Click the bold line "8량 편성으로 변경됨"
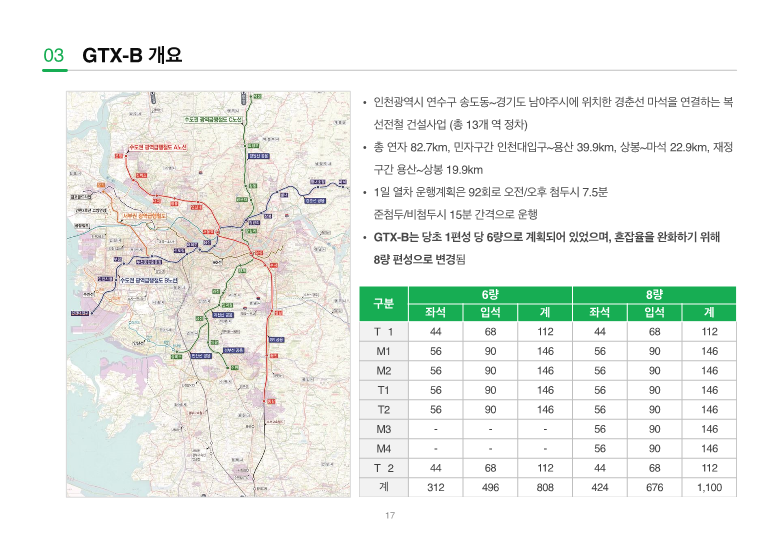Image resolution: width=780 pixels, height=540 pixels. pyautogui.click(x=419, y=260)
